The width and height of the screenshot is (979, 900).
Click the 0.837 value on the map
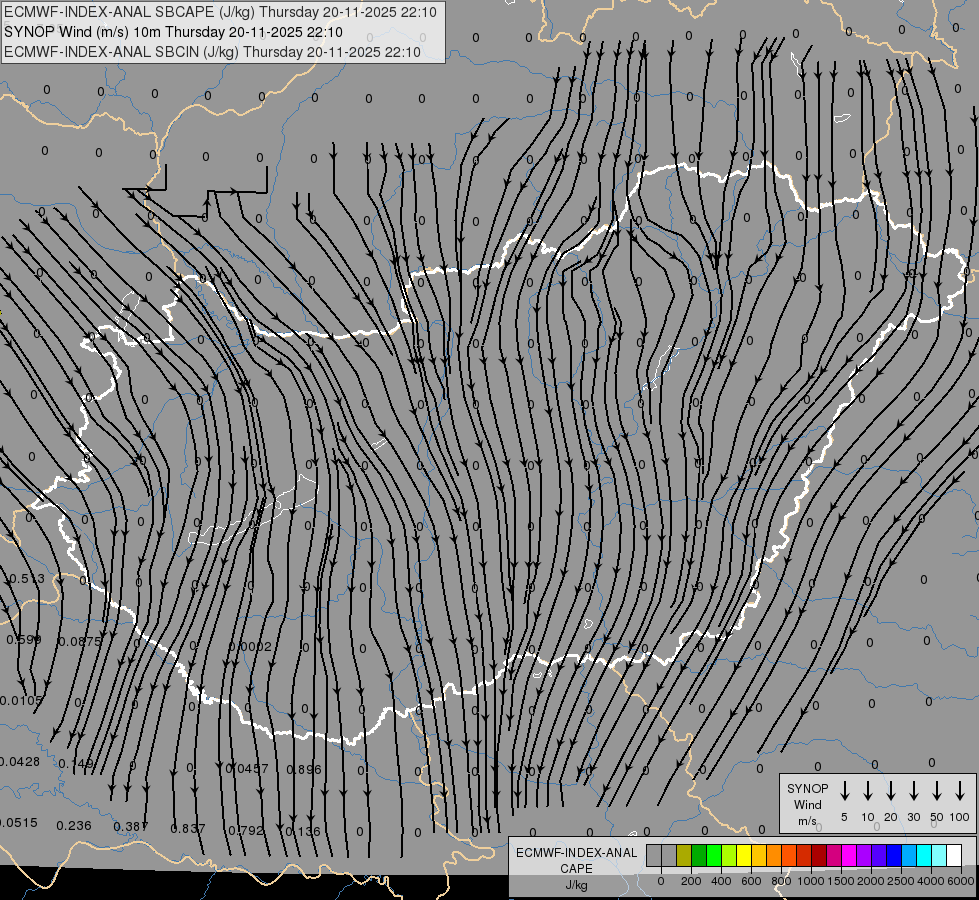(x=188, y=829)
